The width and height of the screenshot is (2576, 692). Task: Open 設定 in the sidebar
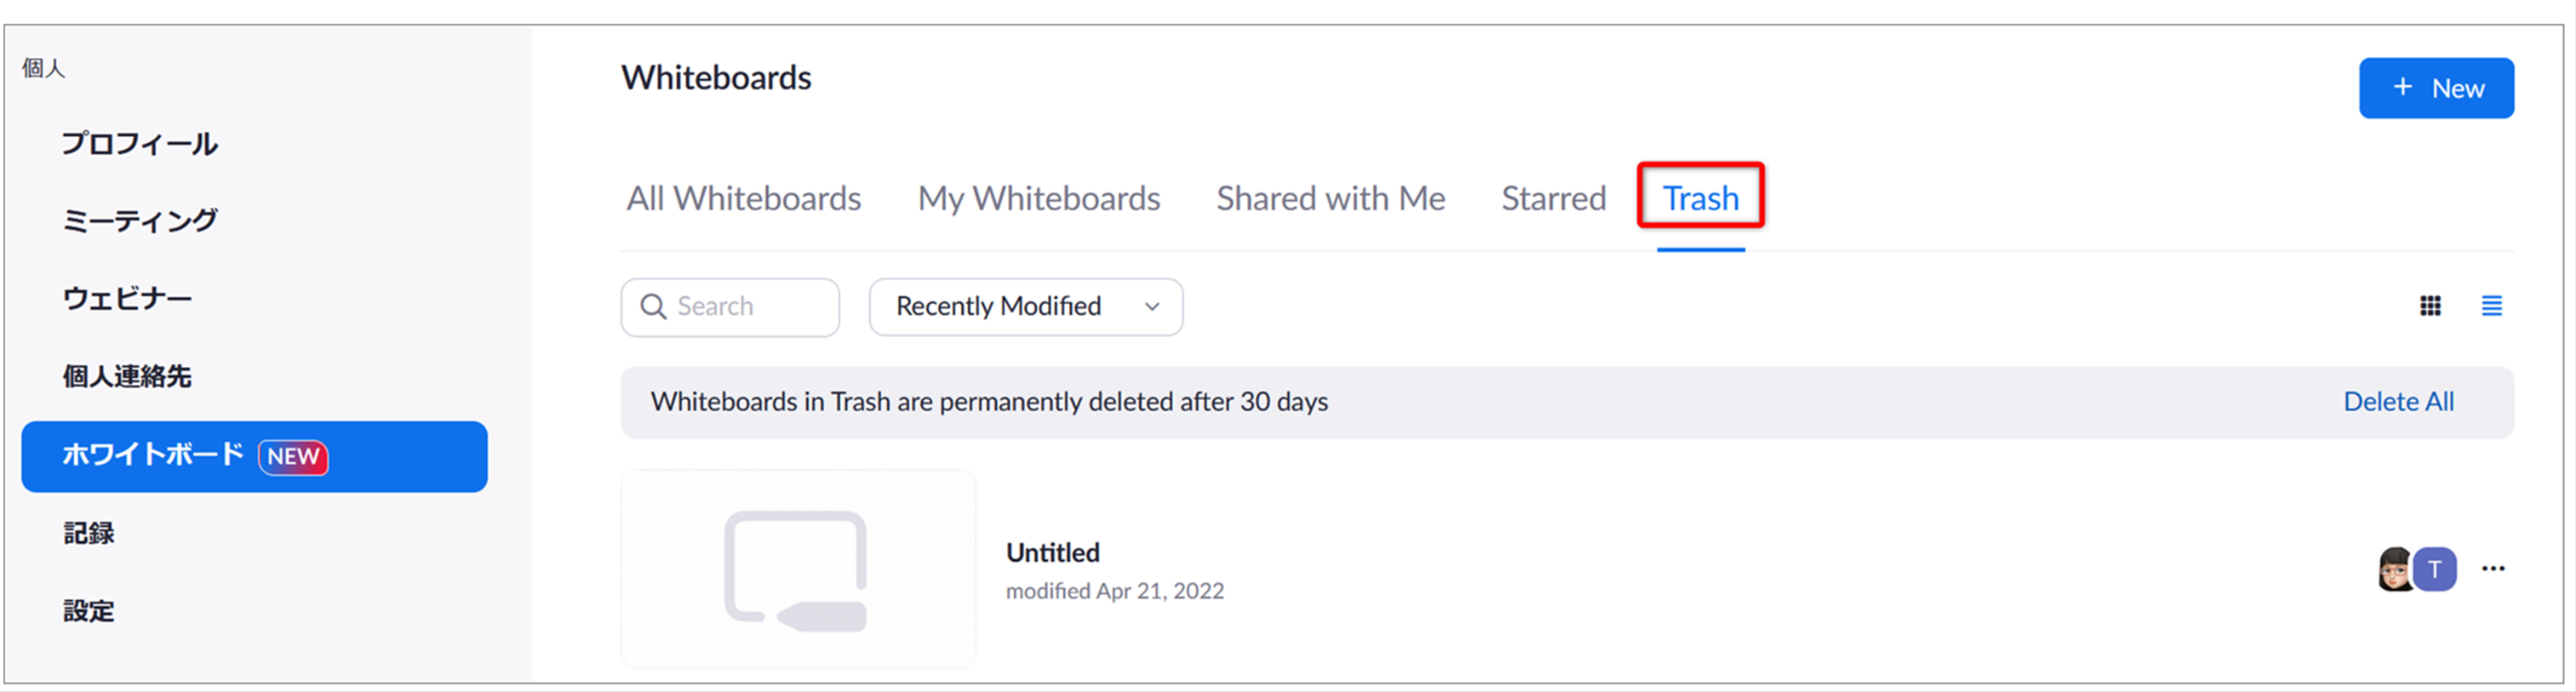click(88, 611)
